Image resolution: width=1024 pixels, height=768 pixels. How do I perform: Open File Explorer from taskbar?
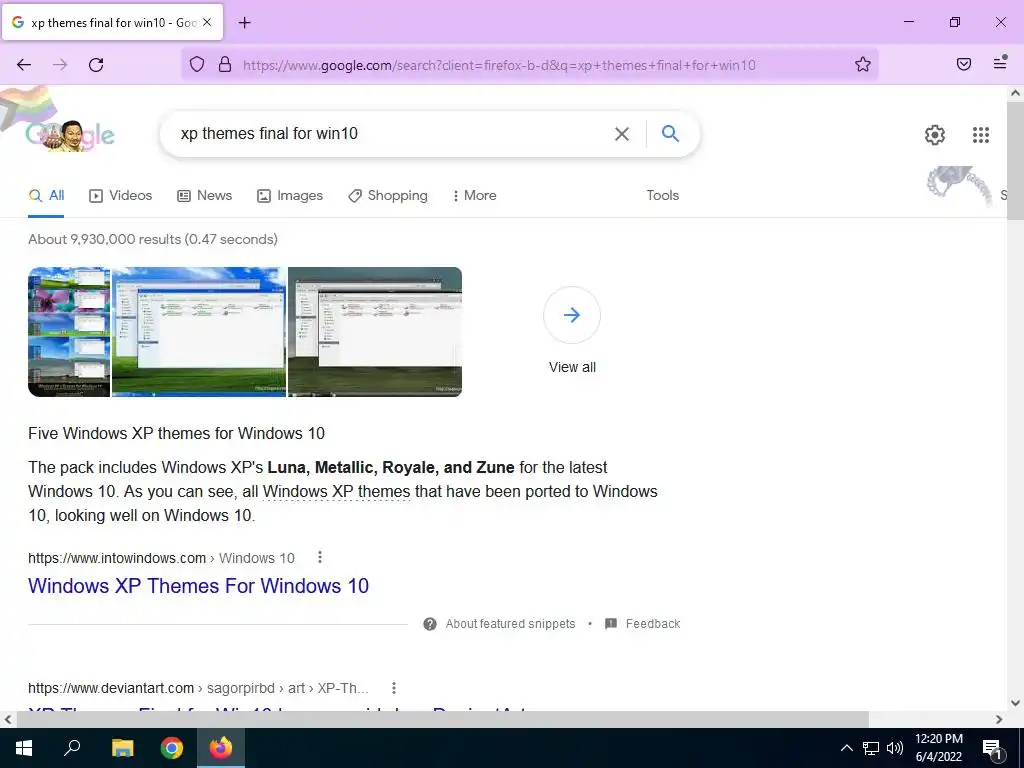122,748
